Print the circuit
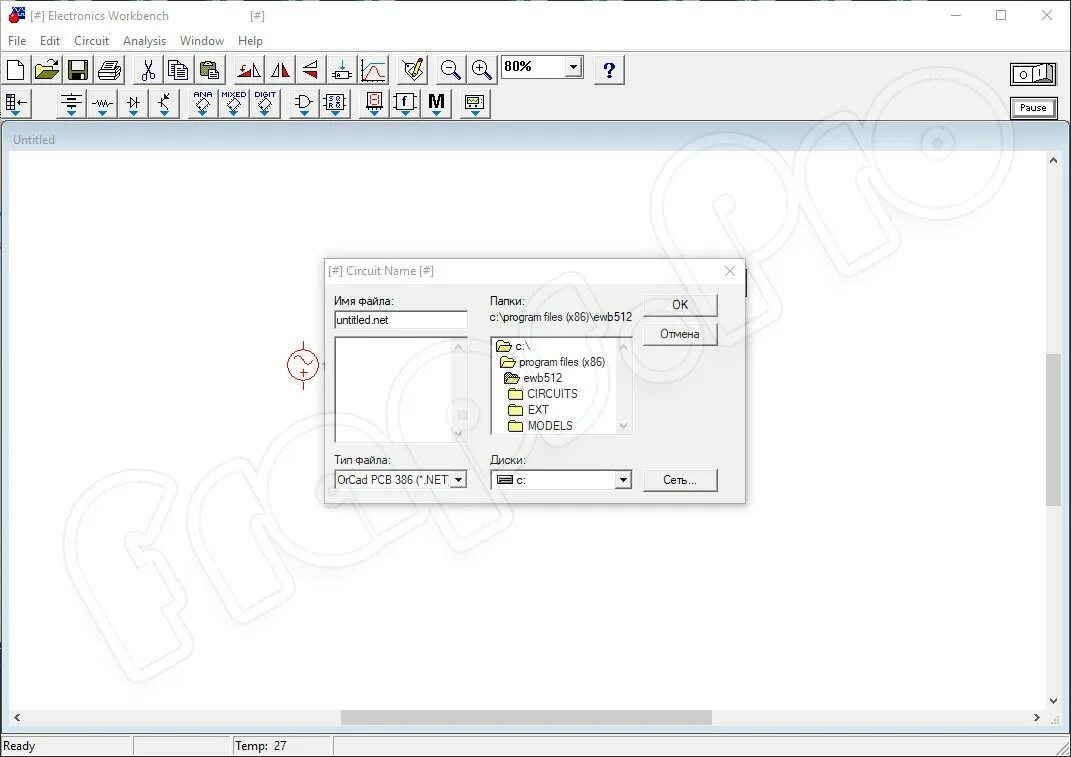Image resolution: width=1071 pixels, height=757 pixels. click(109, 70)
